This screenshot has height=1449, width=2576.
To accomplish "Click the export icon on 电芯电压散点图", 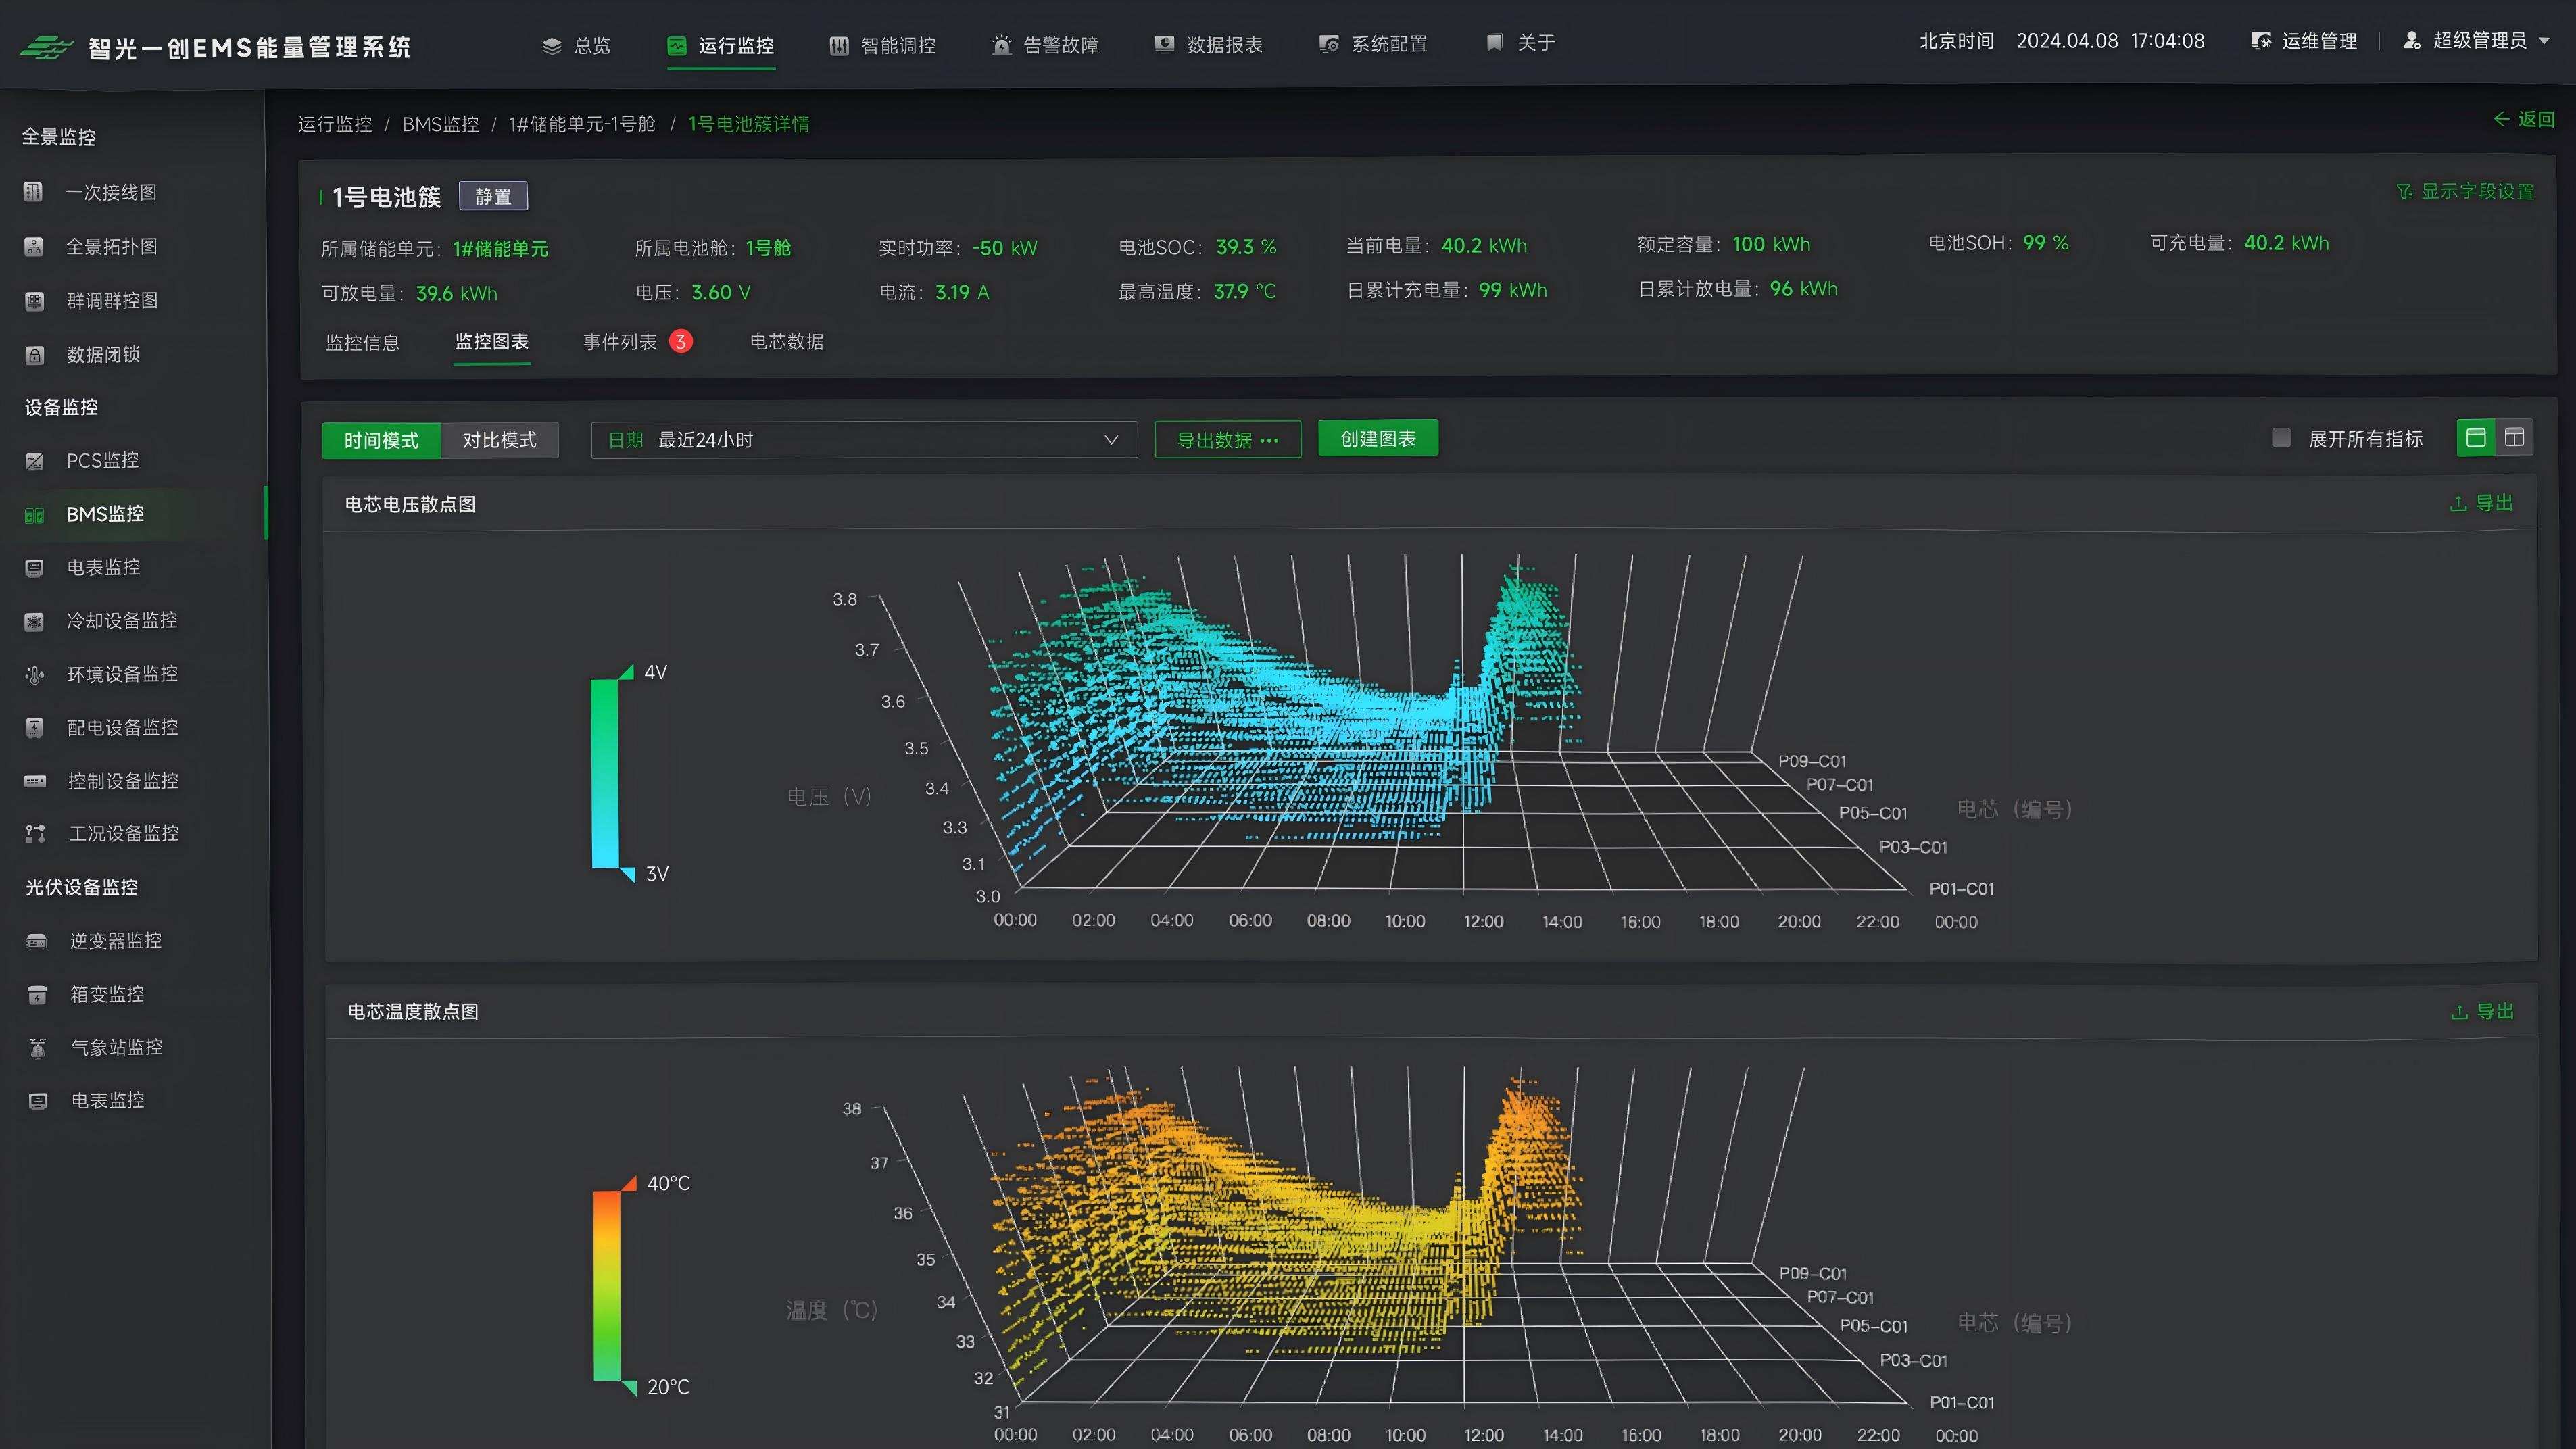I will 2458,504.
